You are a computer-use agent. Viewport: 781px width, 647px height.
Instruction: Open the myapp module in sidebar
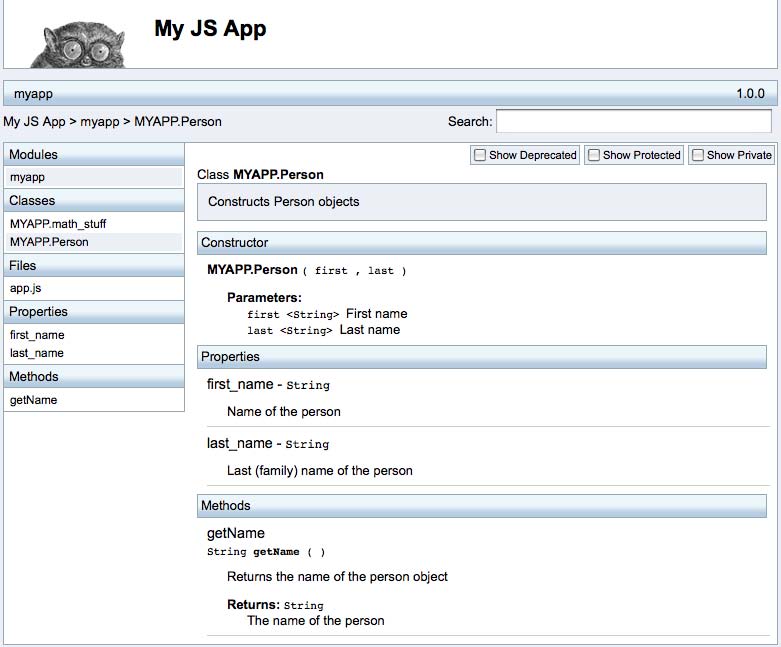point(27,177)
